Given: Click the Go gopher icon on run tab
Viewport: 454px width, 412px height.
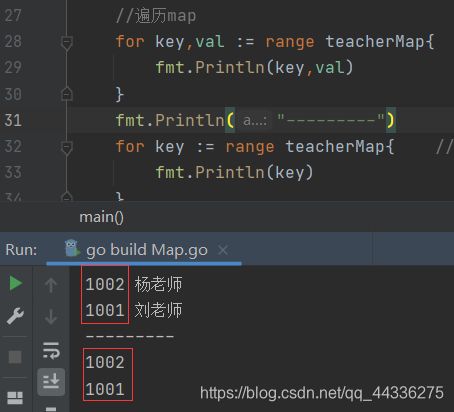Looking at the screenshot, I should point(72,249).
